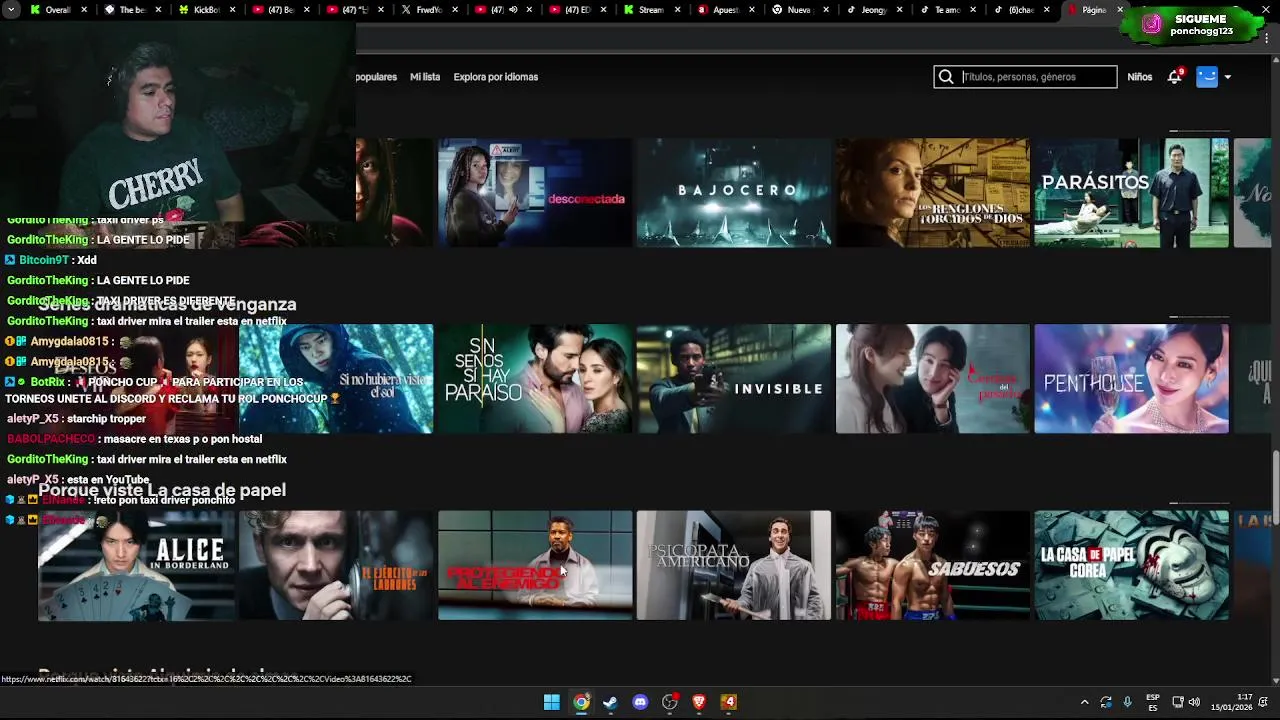Close the active 'Página' Netflix tab
Screen dimensions: 1280x720
click(1120, 10)
